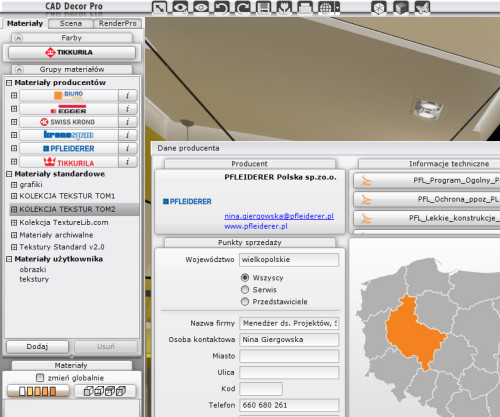This screenshot has height=417, width=500.
Task: Click PDF icon of PFL_Program_Ogolny document
Action: (366, 181)
